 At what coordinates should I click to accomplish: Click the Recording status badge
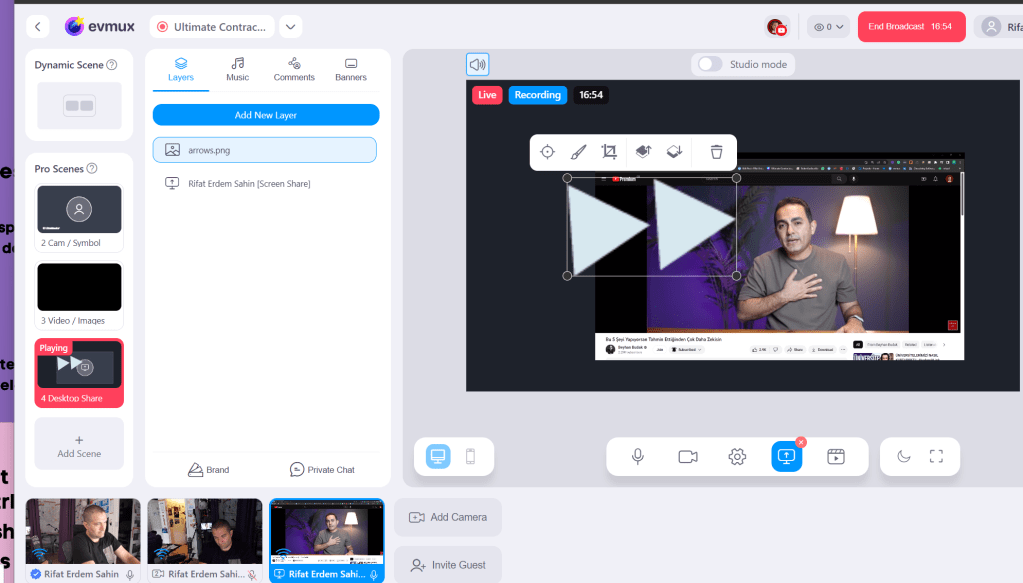click(x=538, y=95)
